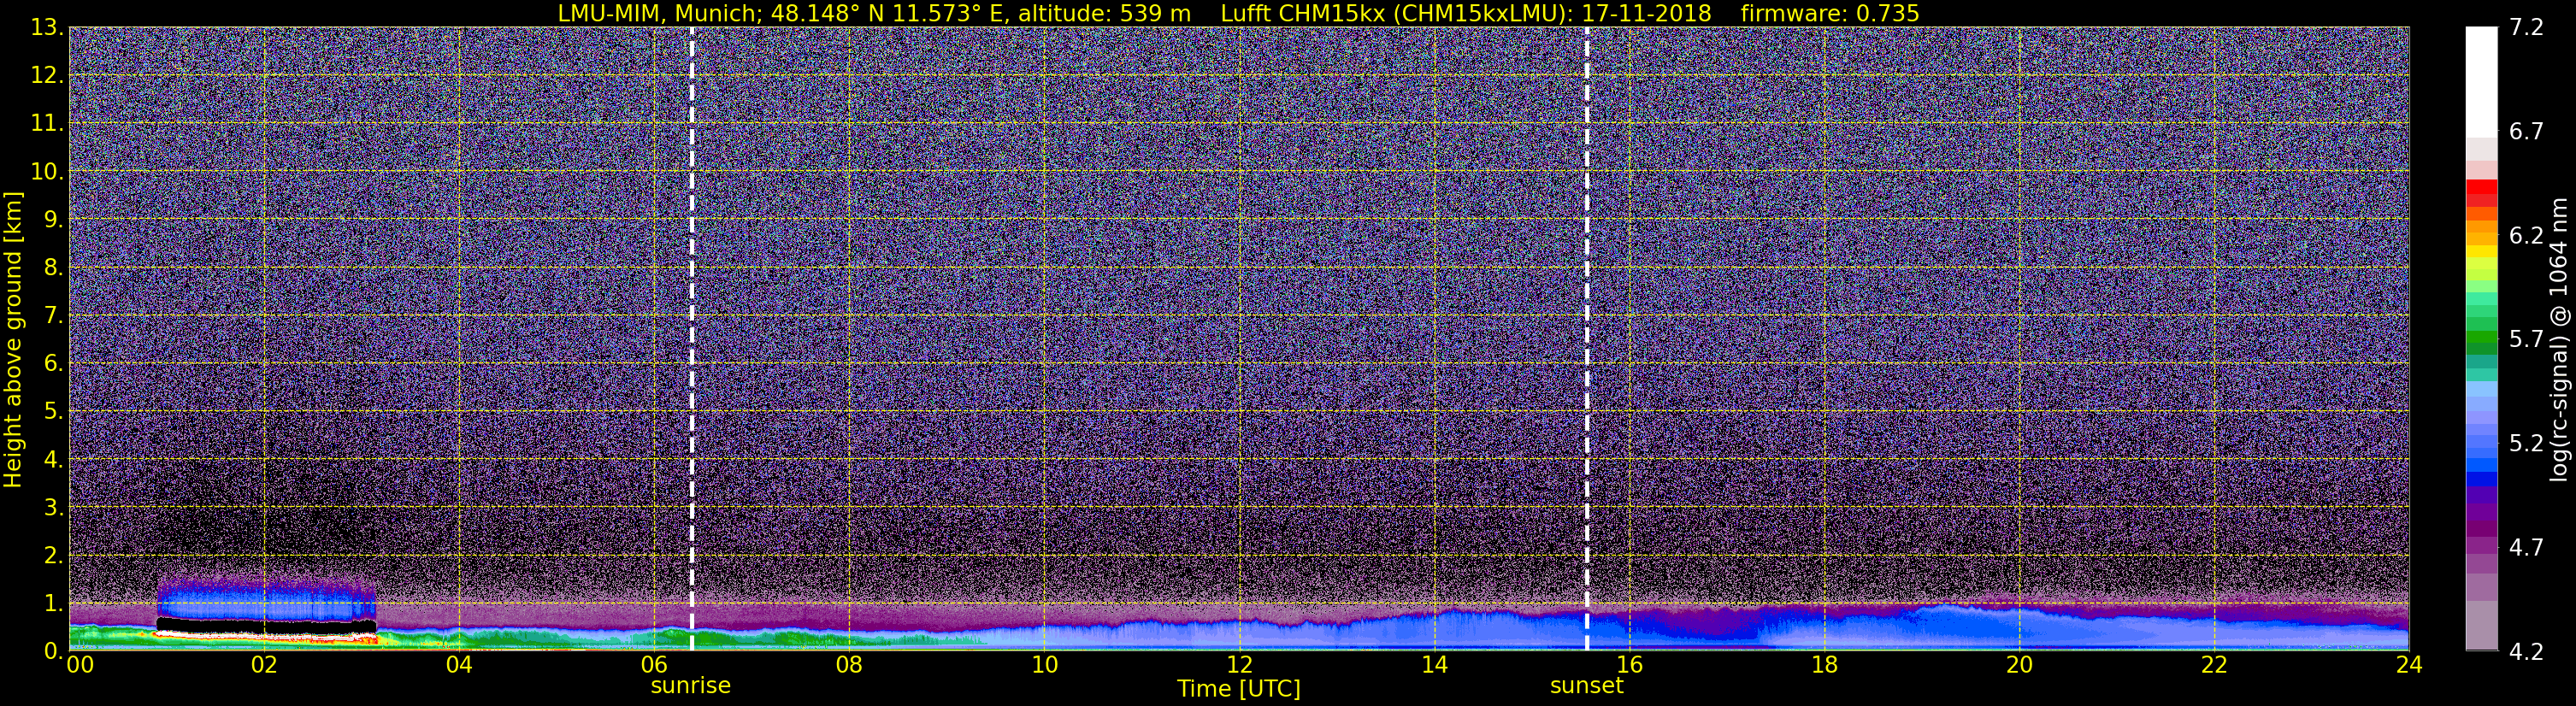Click the colorbar value '4.7'
The width and height of the screenshot is (2576, 706).
click(x=2526, y=548)
